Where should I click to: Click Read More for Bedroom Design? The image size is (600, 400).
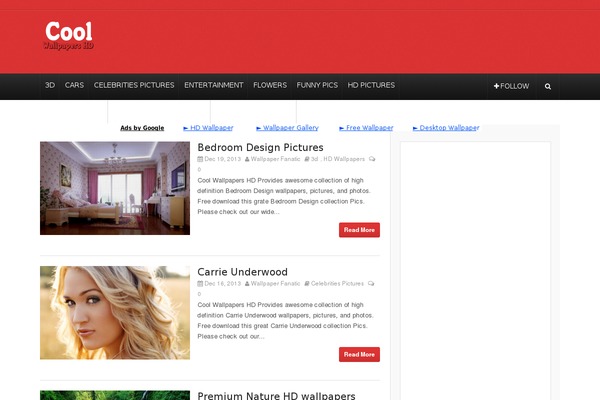359,230
